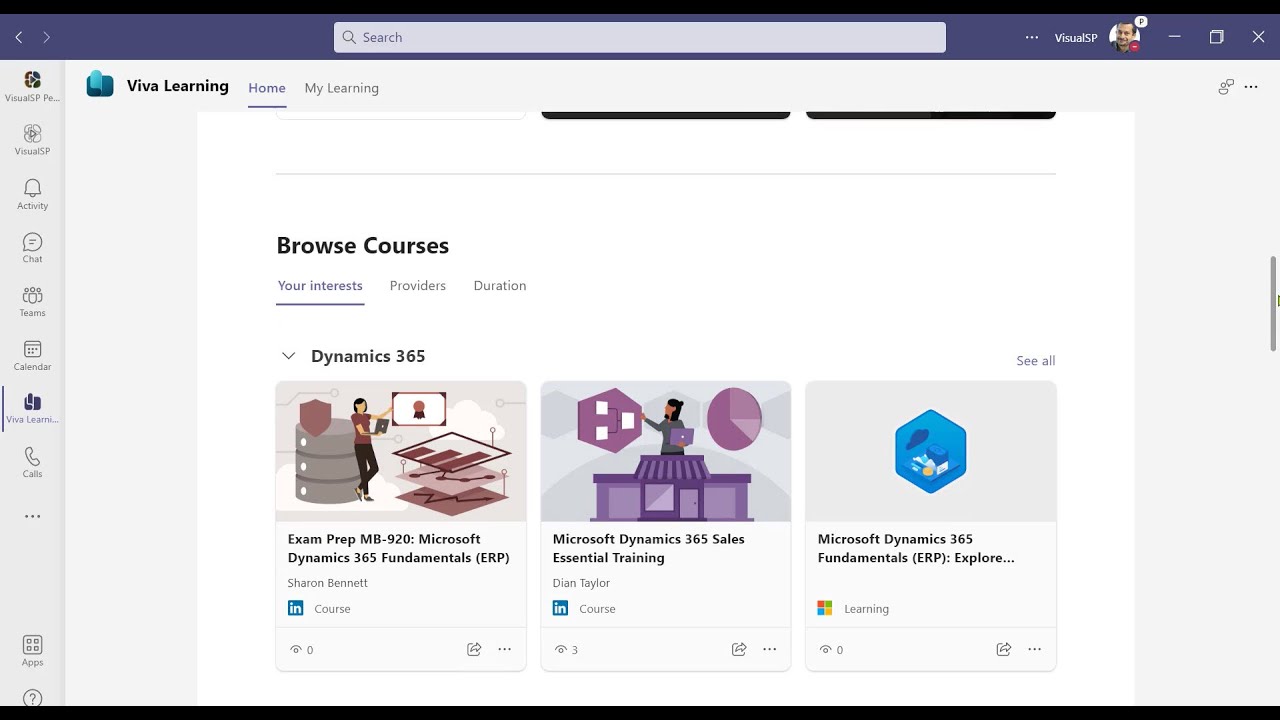Viewport: 1280px width, 720px height.
Task: Share the Exam Prep MB-920 course
Action: pyautogui.click(x=474, y=649)
